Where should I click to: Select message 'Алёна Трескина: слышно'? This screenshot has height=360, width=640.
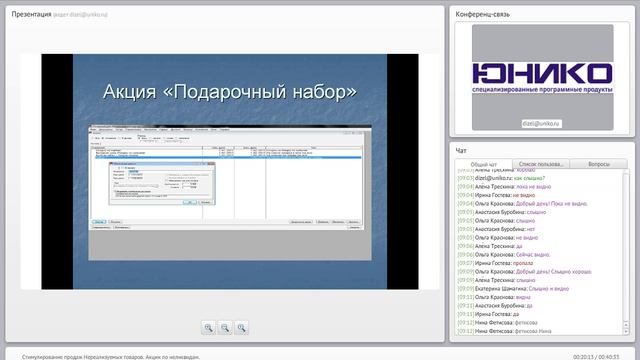[496, 280]
